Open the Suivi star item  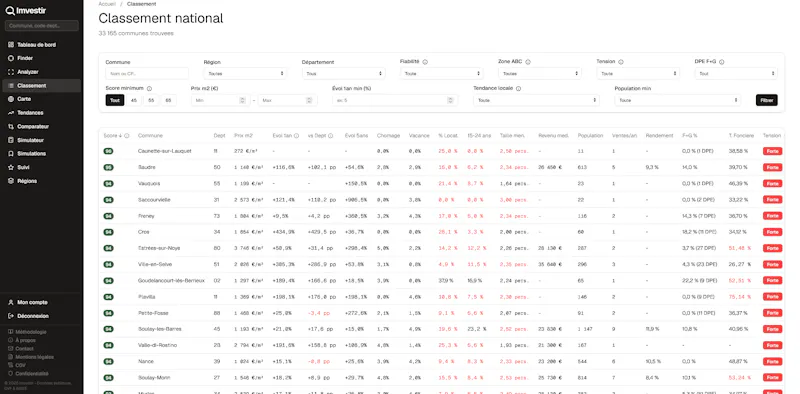[23, 167]
